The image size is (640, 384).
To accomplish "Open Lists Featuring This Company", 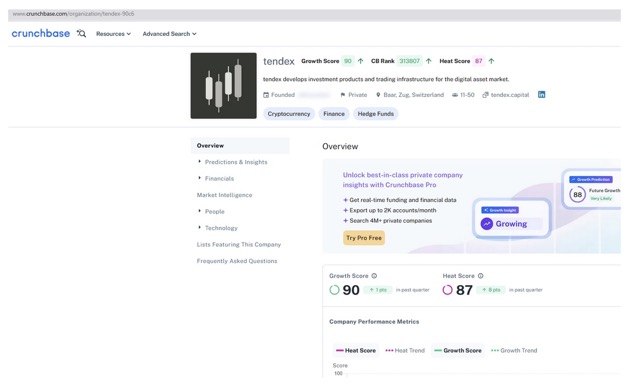I will [239, 244].
